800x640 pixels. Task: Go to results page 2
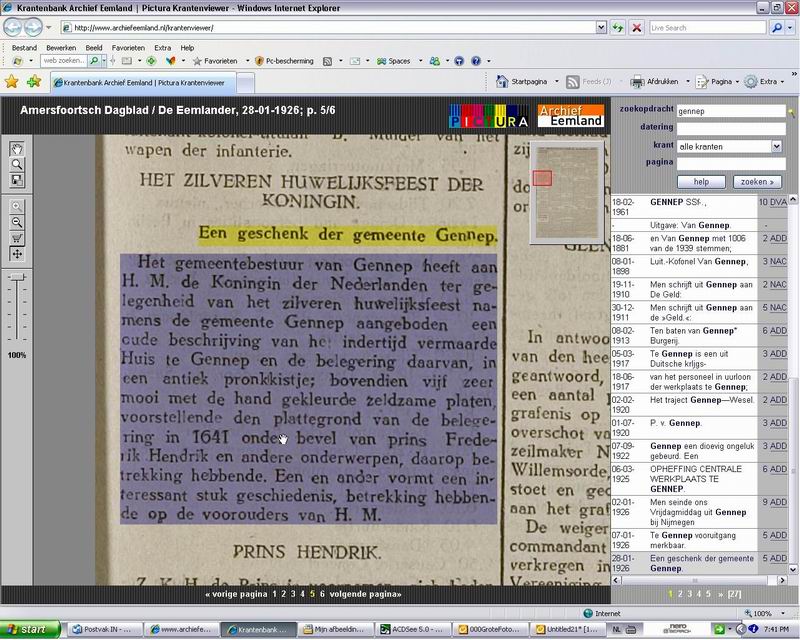680,594
